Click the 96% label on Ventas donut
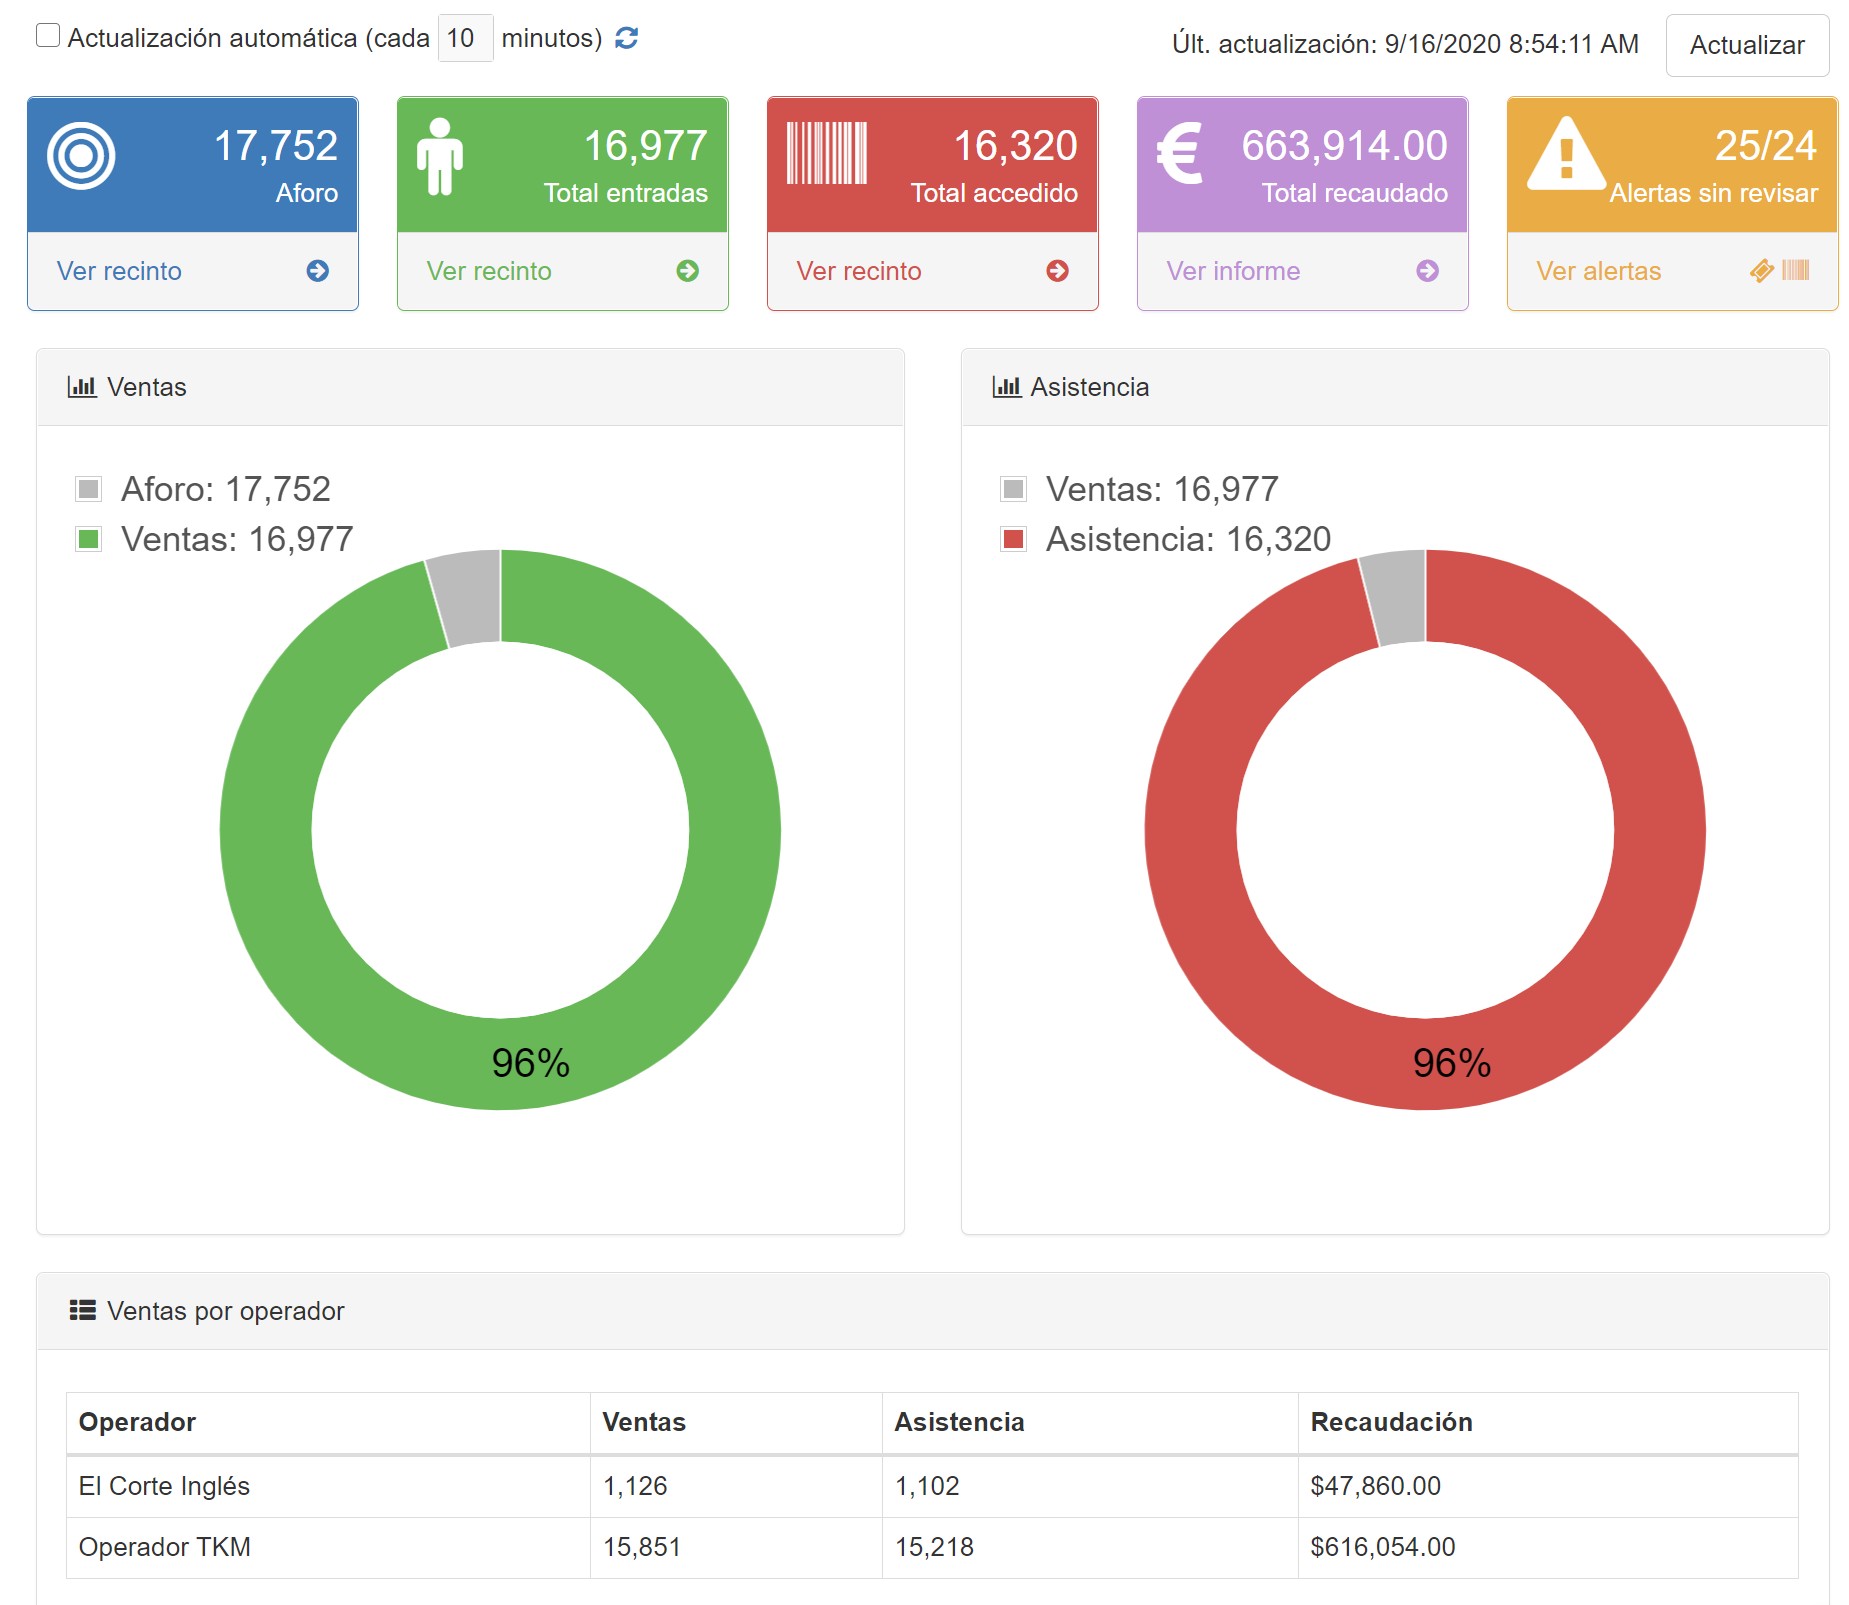This screenshot has height=1605, width=1849. pos(530,1063)
